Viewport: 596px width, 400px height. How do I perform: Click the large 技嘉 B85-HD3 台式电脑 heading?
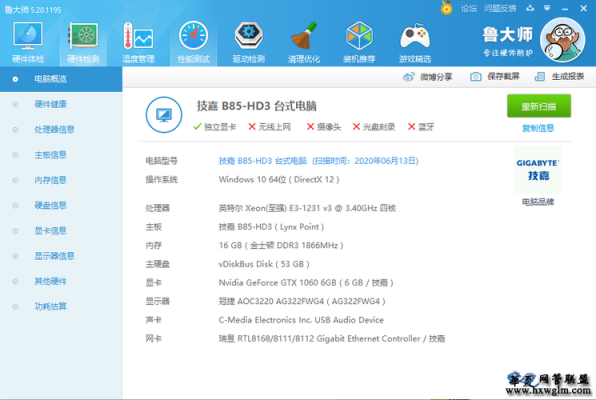(x=257, y=106)
